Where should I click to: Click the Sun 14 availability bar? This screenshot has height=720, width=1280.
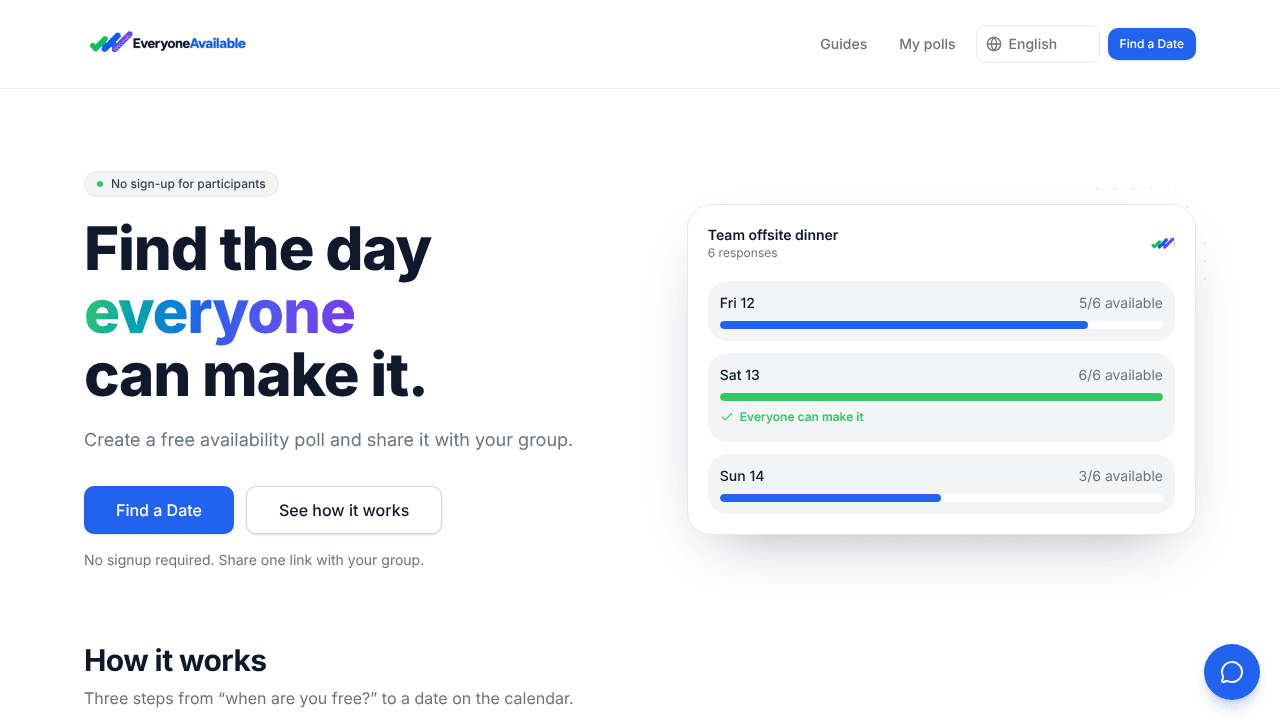click(941, 498)
